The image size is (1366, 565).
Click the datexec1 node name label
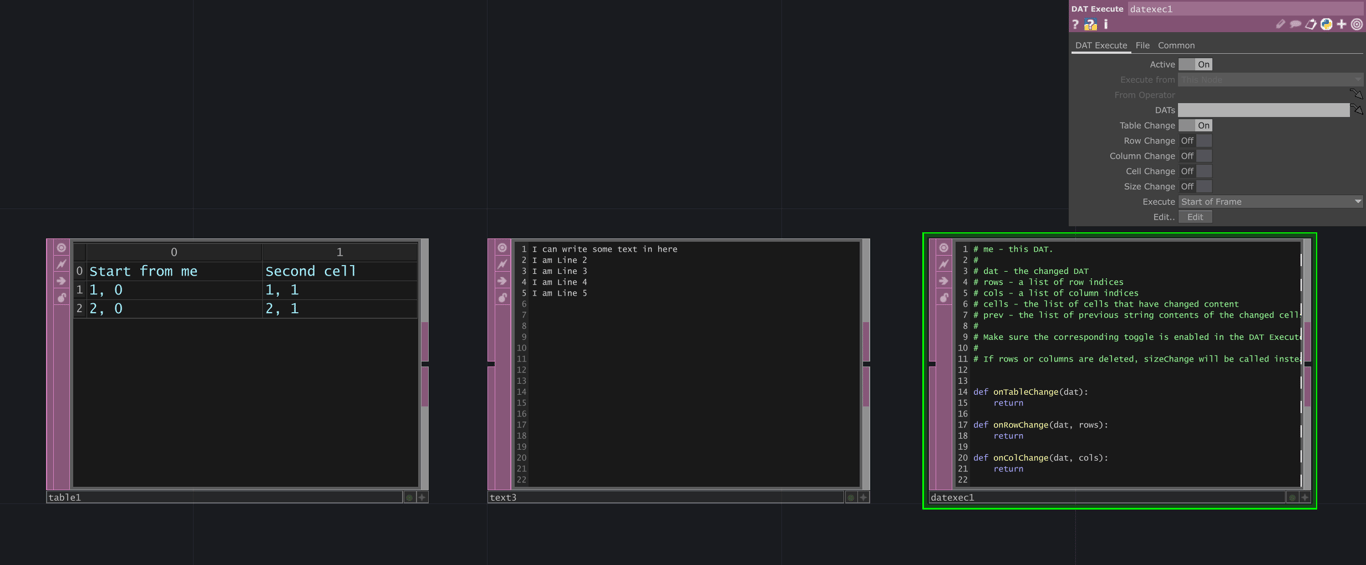pos(952,497)
